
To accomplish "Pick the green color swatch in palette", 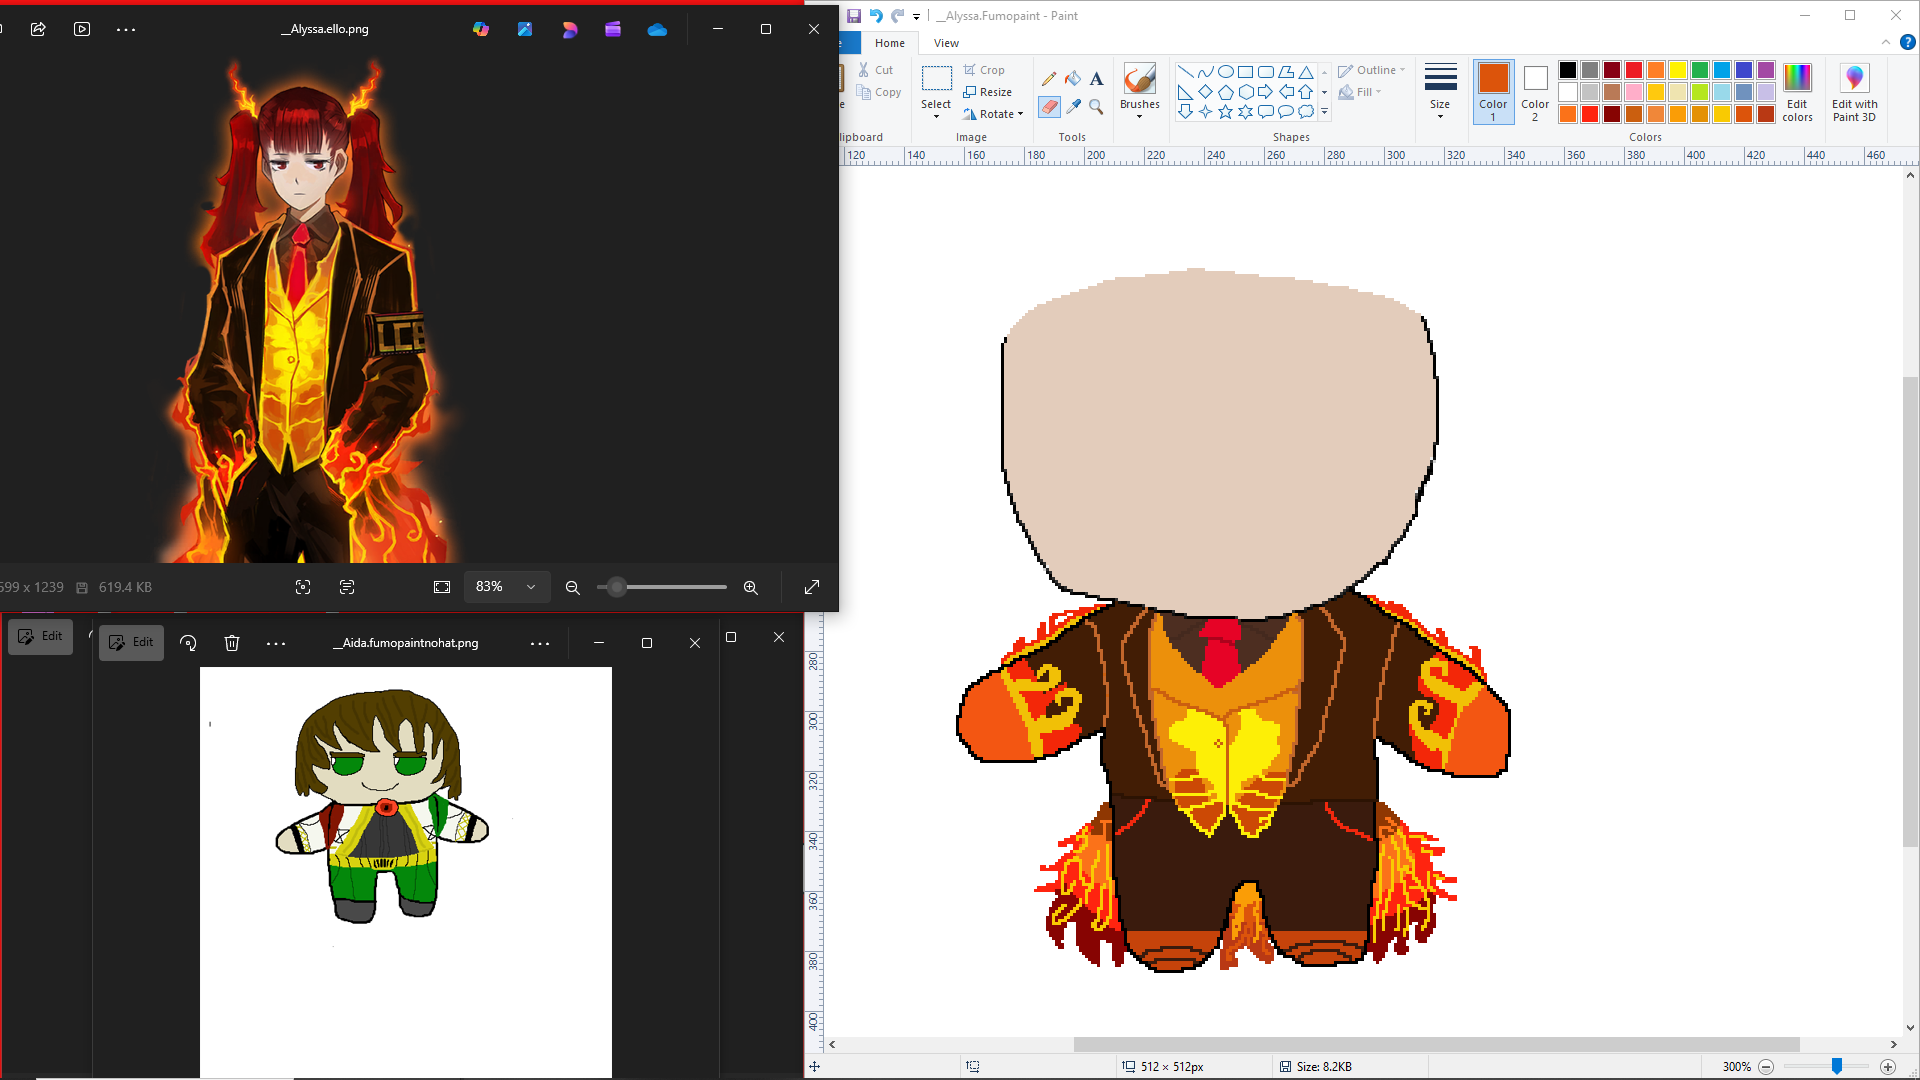I will [x=1699, y=70].
